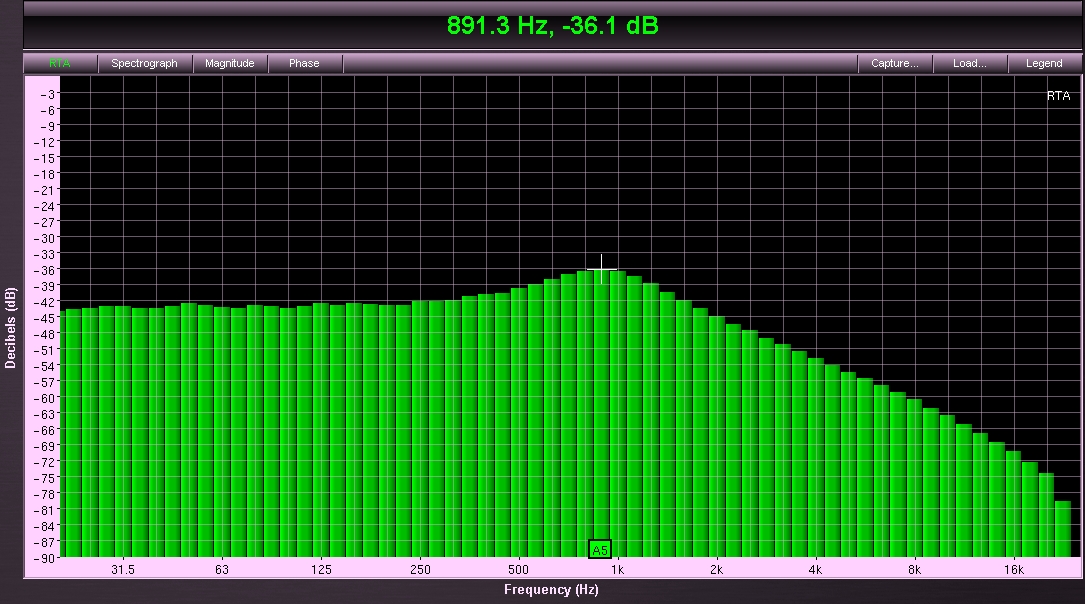1085x604 pixels.
Task: Click the green 891.3 Hz readout display
Action: (x=552, y=26)
